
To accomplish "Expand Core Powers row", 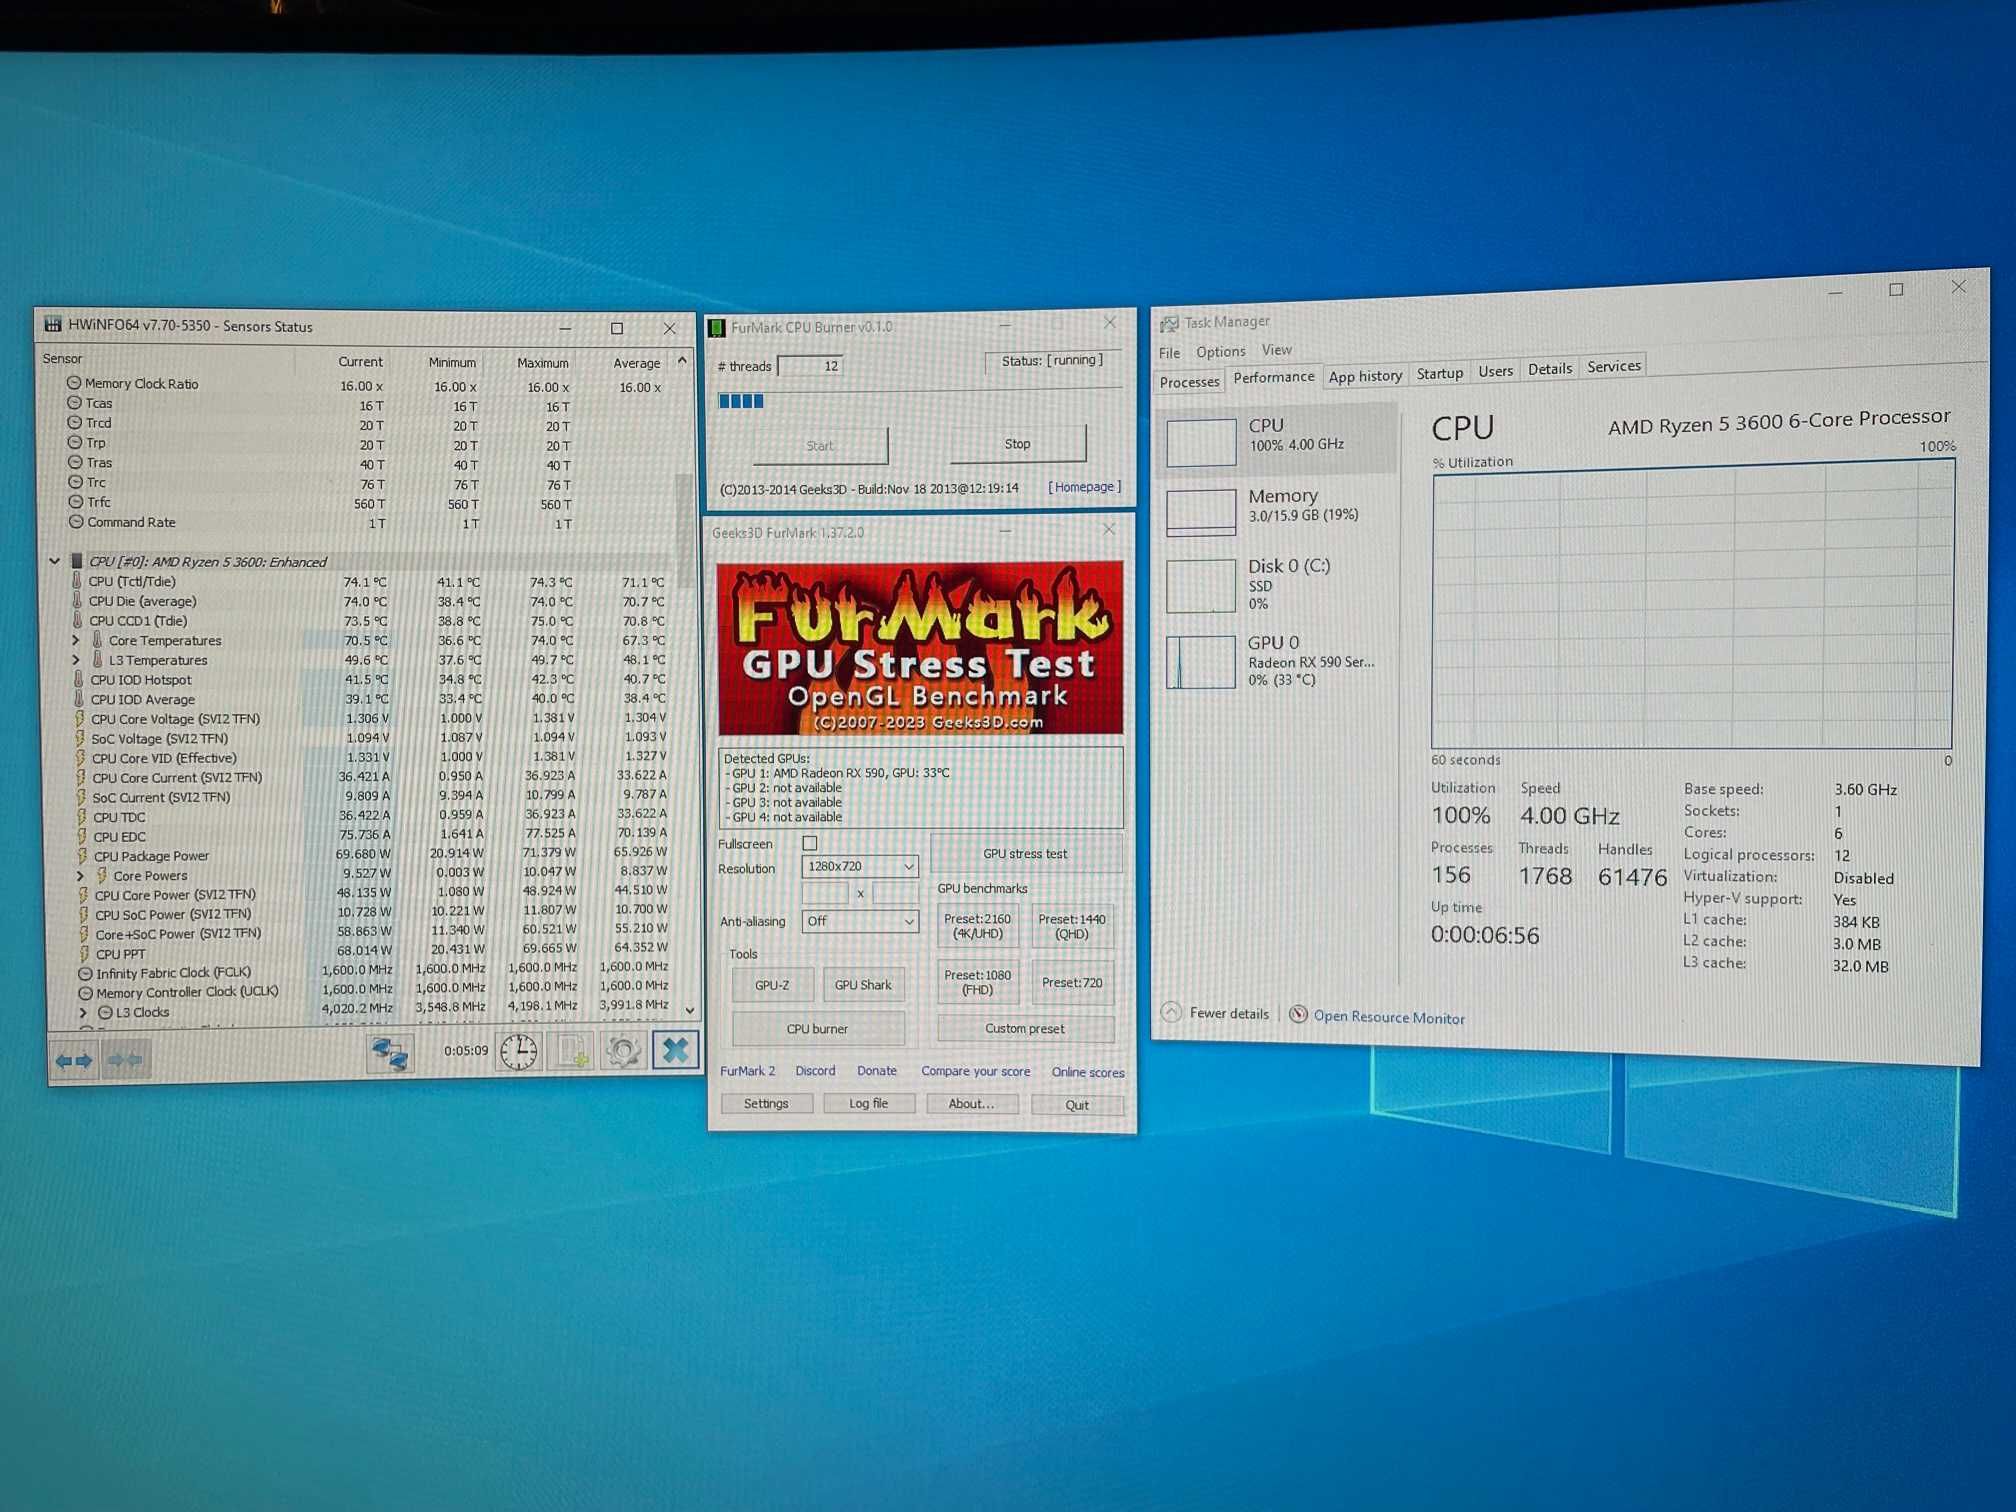I will (x=80, y=875).
